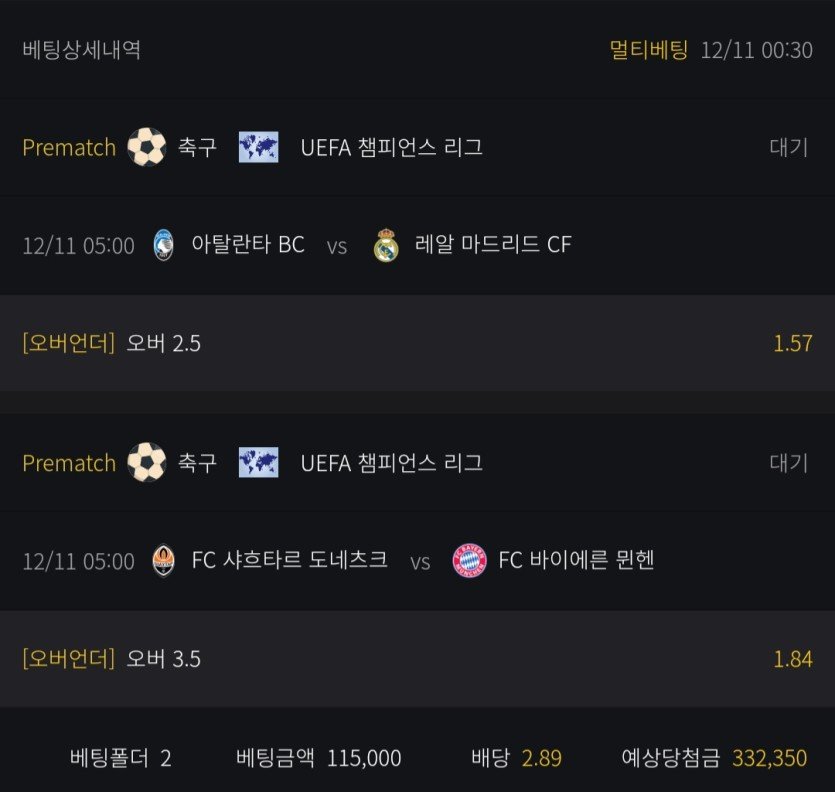The width and height of the screenshot is (835, 792).
Task: Click the combined 배당 2.89 odds
Action: (541, 758)
